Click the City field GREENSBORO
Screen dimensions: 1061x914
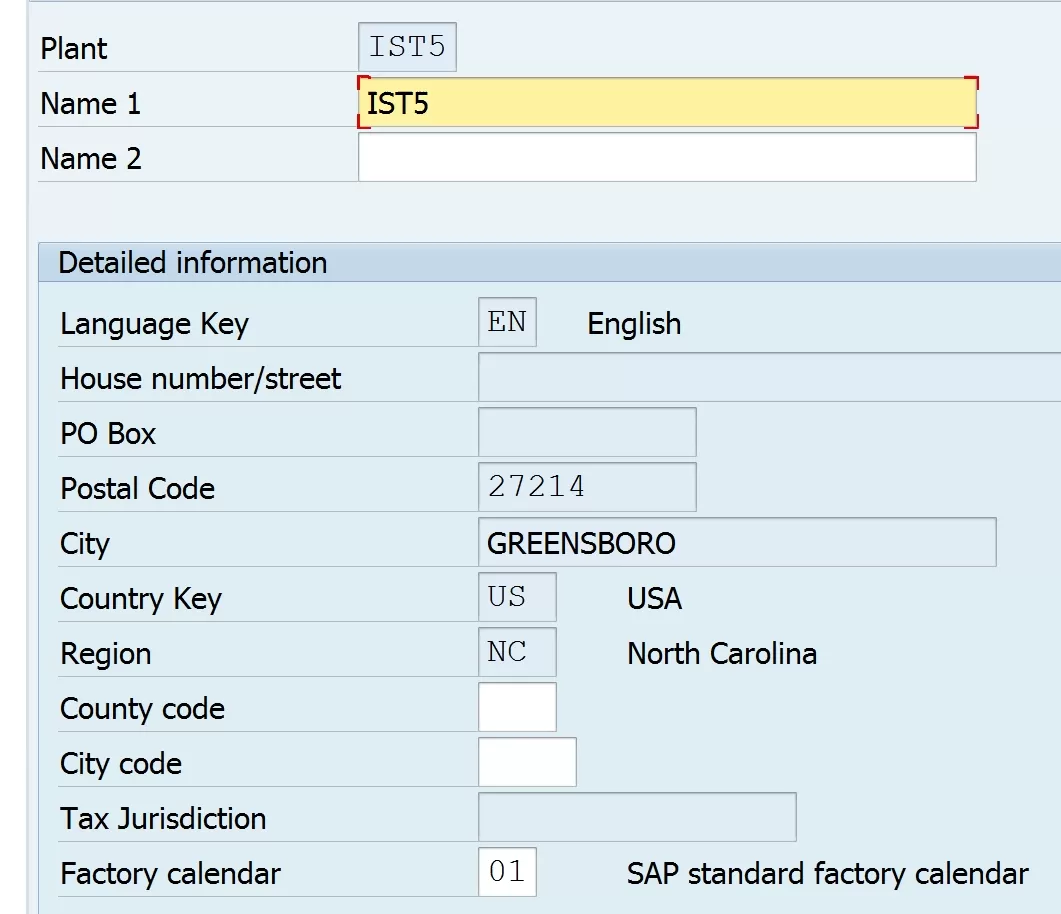(737, 543)
